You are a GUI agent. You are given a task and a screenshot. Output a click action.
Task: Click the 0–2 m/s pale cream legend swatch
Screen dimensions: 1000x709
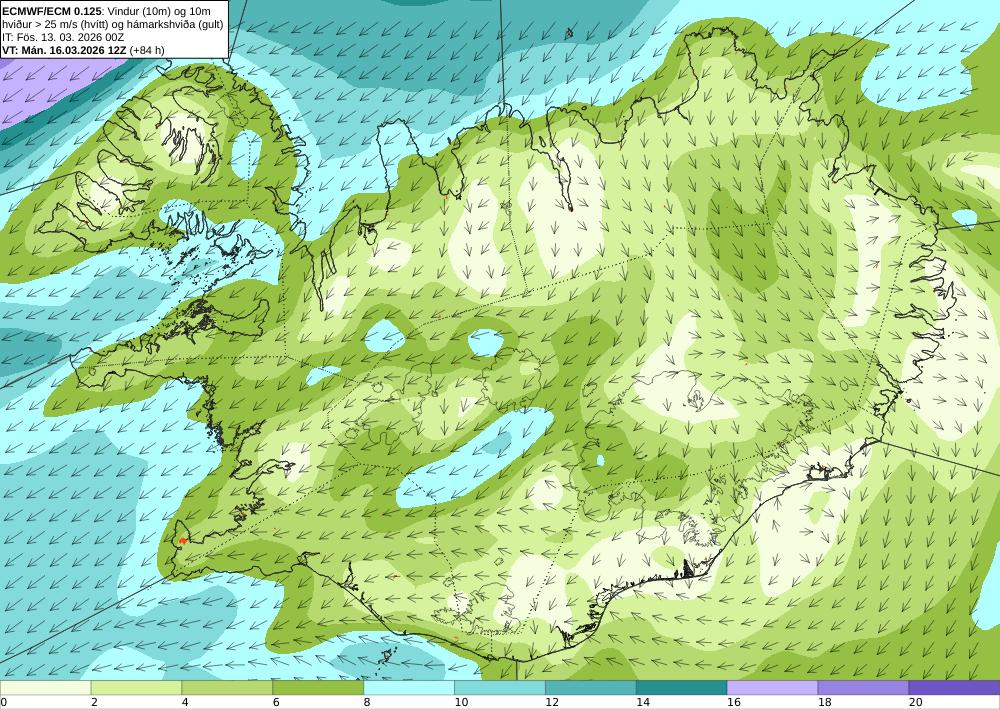point(45,687)
